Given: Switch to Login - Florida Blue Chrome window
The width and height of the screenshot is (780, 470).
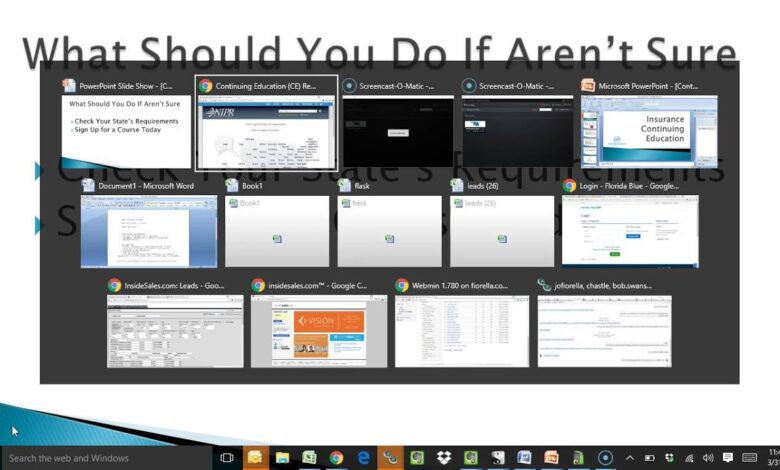Looking at the screenshot, I should pos(630,231).
